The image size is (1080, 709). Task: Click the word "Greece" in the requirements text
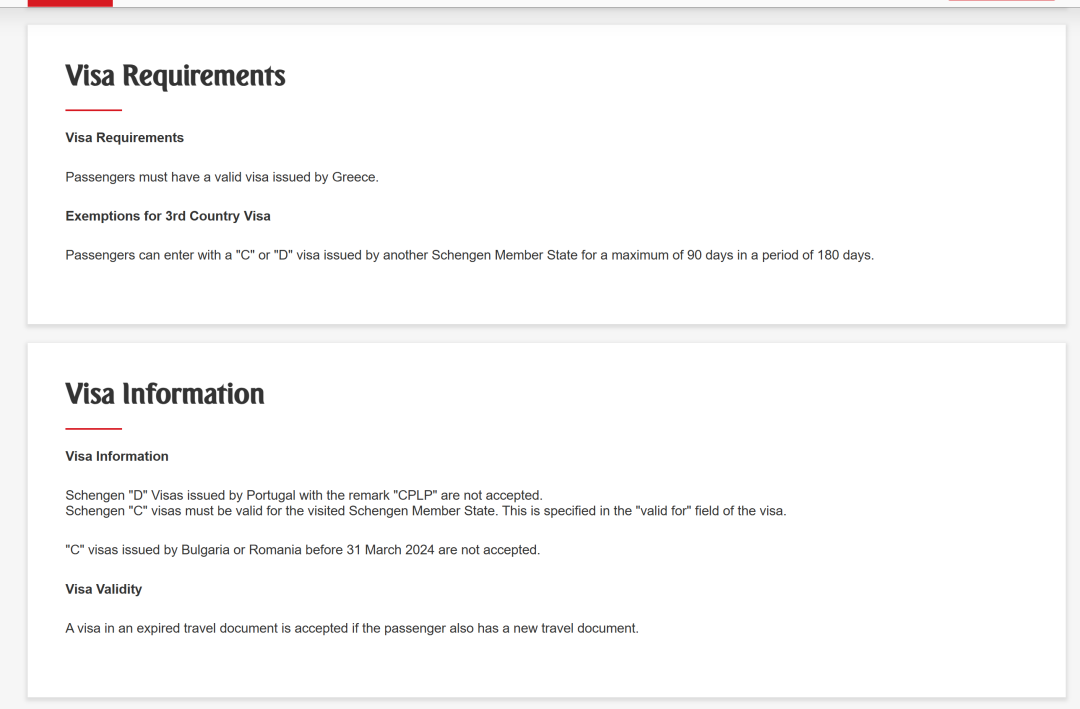354,177
